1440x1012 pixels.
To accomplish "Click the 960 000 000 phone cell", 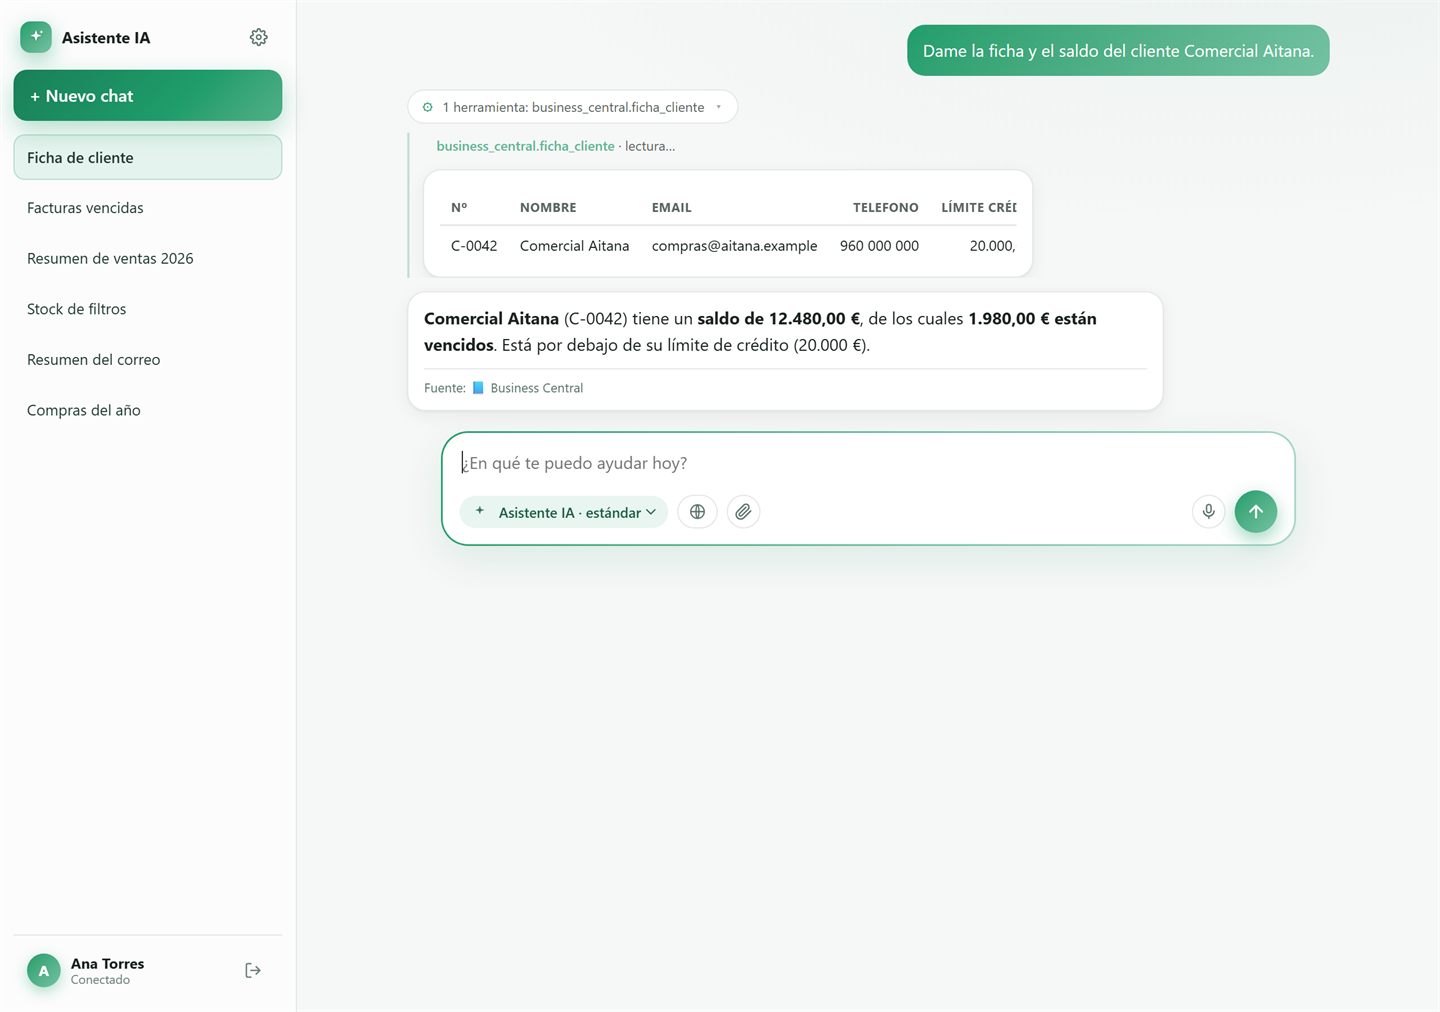I will pos(879,246).
